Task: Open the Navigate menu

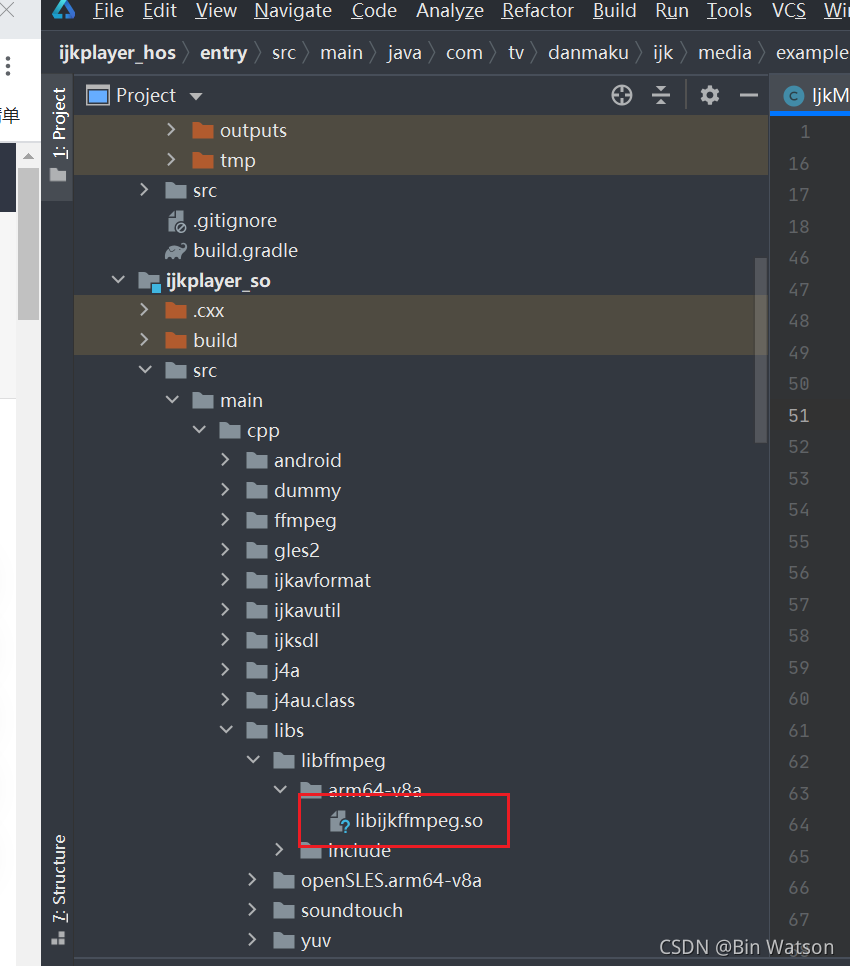Action: (293, 10)
